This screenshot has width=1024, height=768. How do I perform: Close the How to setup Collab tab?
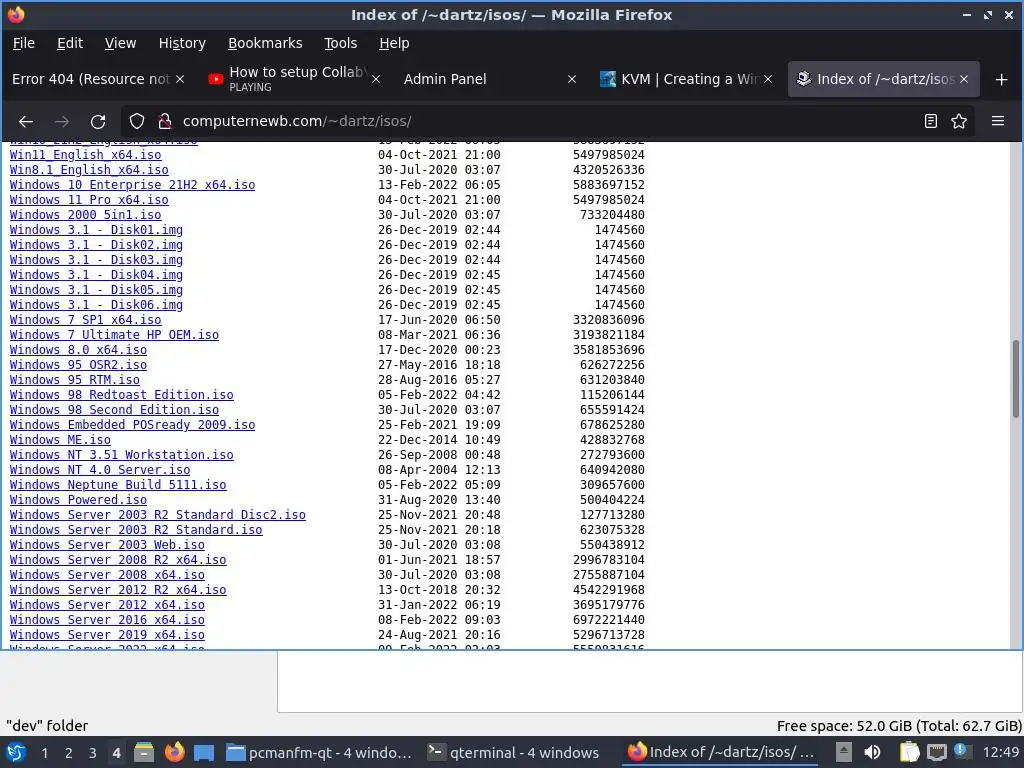pos(376,79)
